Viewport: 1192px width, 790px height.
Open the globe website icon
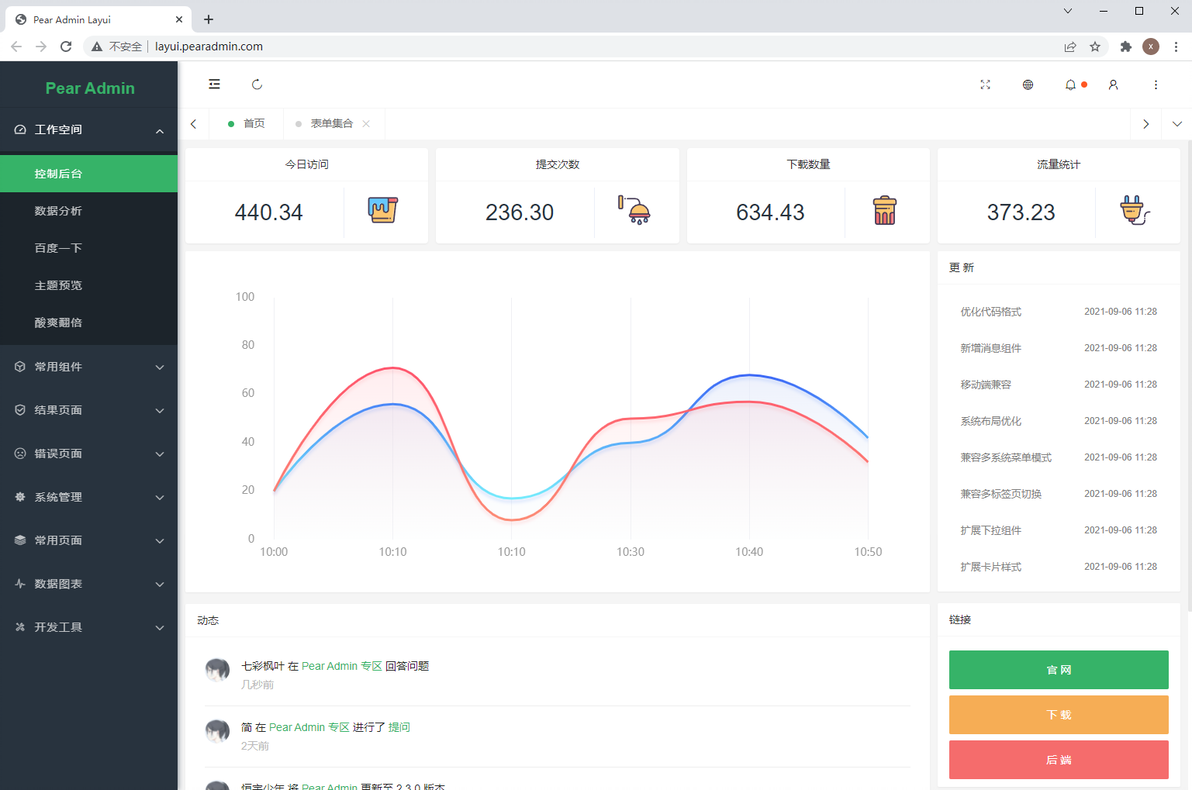(x=1028, y=84)
